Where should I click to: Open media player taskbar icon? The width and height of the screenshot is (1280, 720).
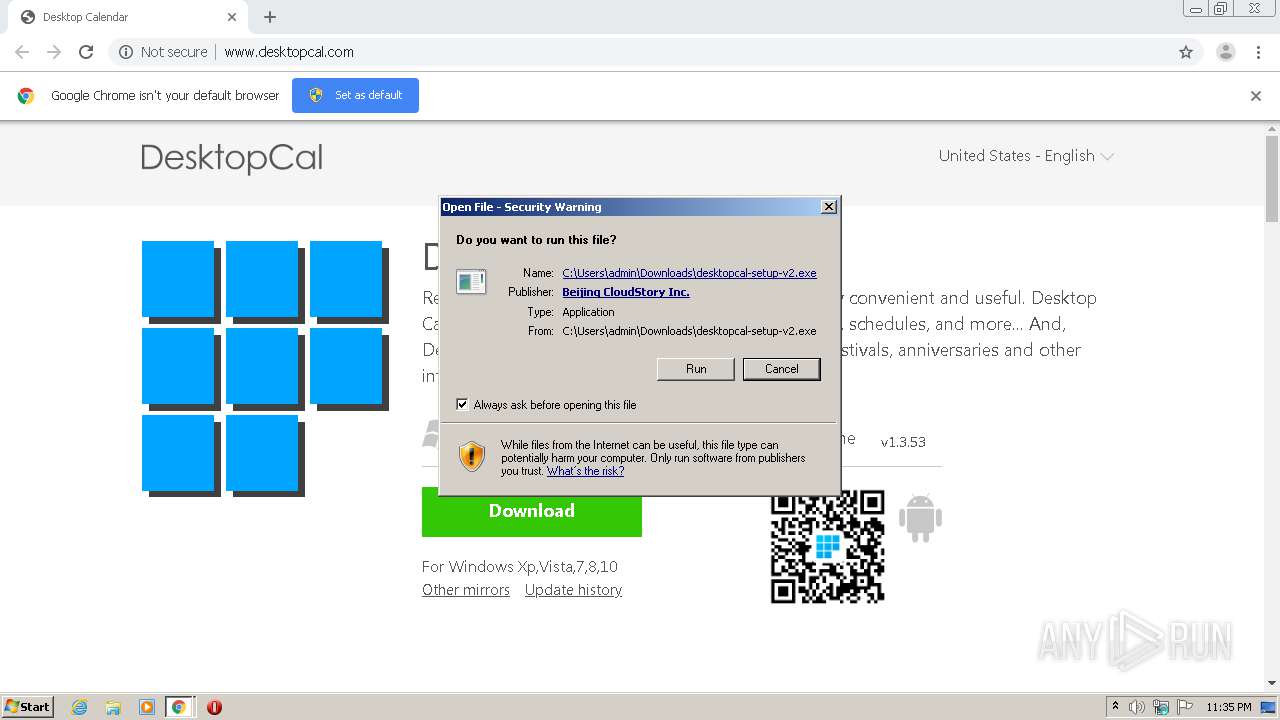(146, 707)
